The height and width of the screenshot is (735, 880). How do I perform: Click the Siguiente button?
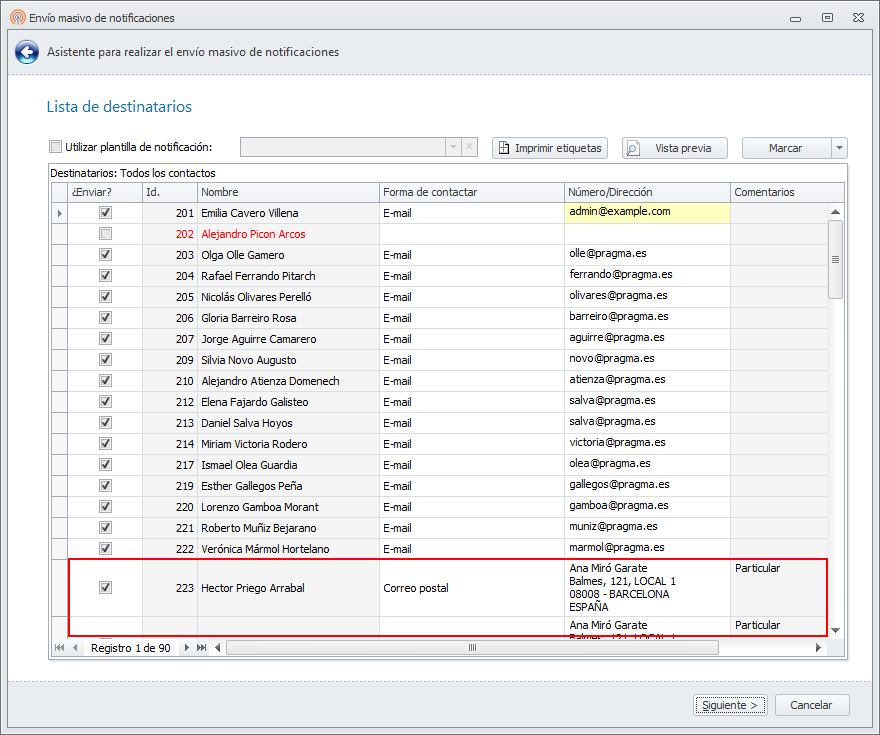pos(730,705)
